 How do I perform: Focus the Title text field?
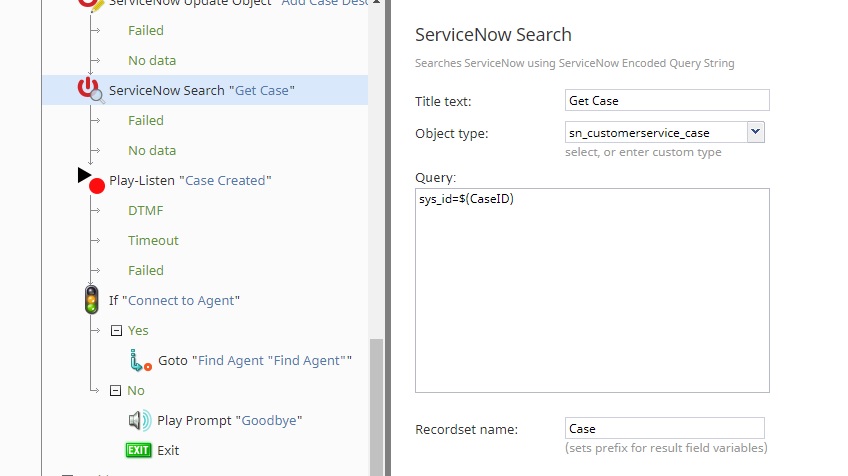667,101
